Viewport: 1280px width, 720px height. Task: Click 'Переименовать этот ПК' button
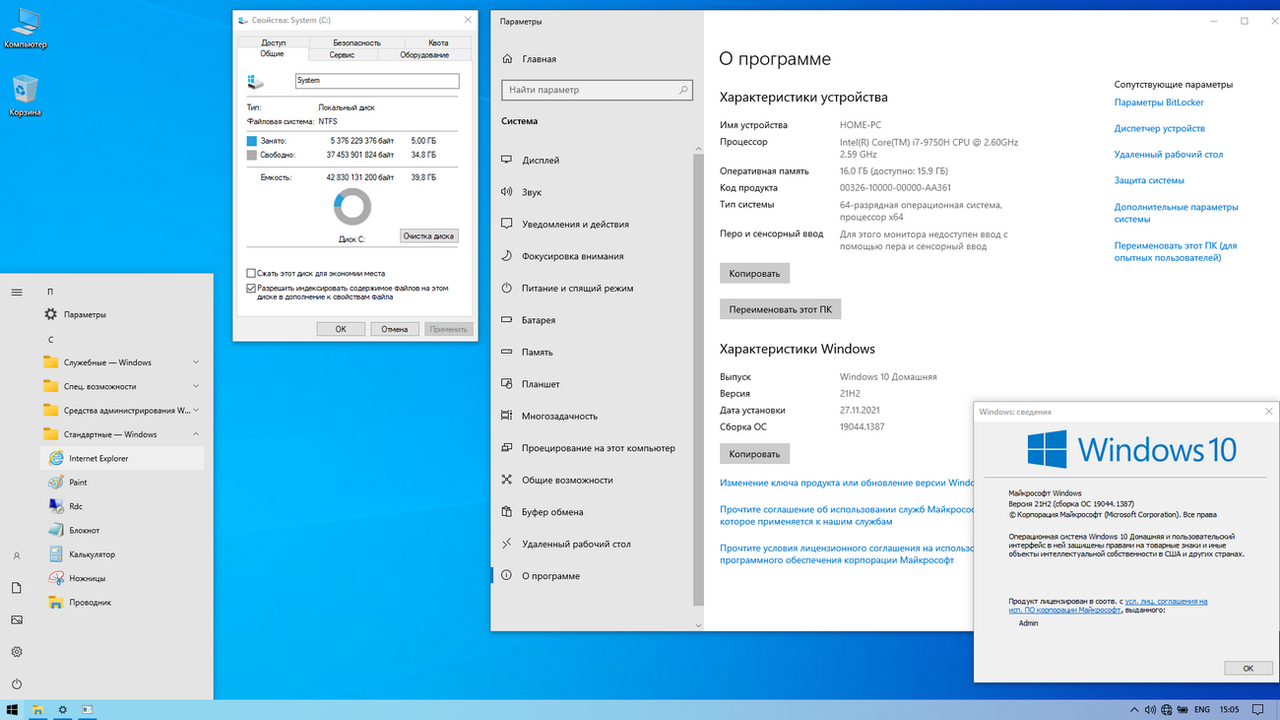point(780,309)
